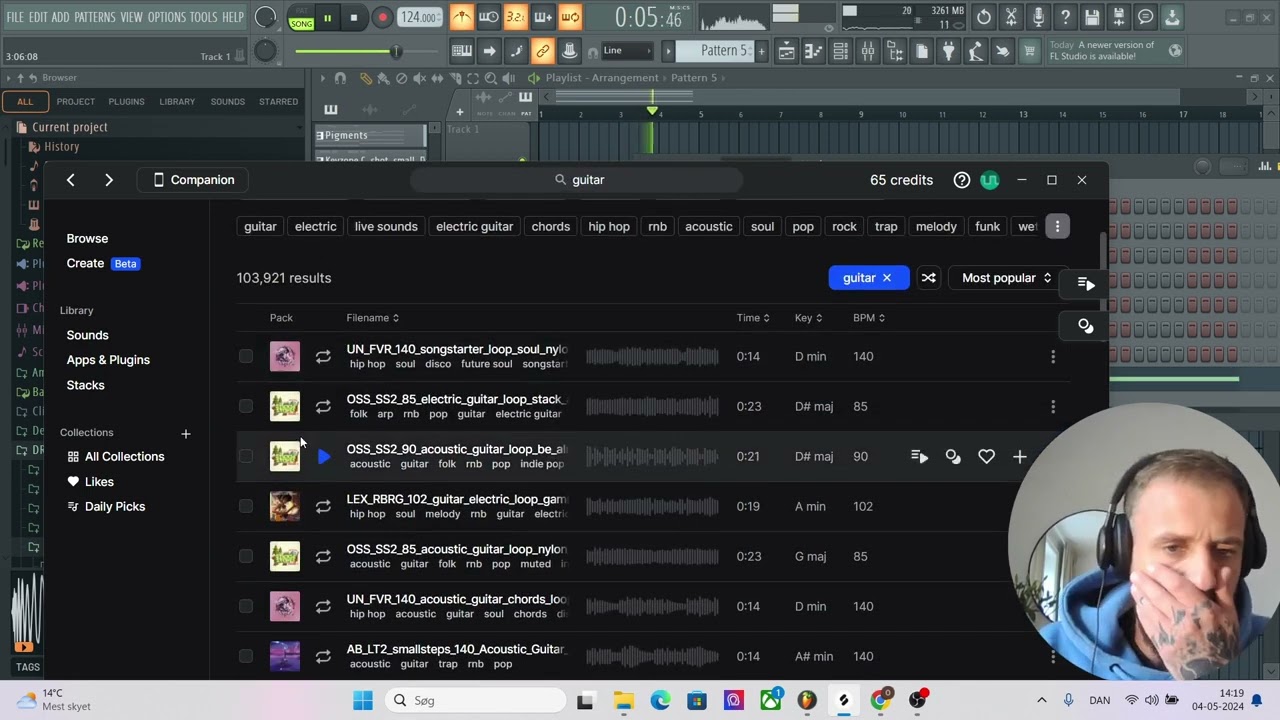Filter by the hip hop tag
Viewport: 1280px width, 720px height.
click(x=609, y=226)
